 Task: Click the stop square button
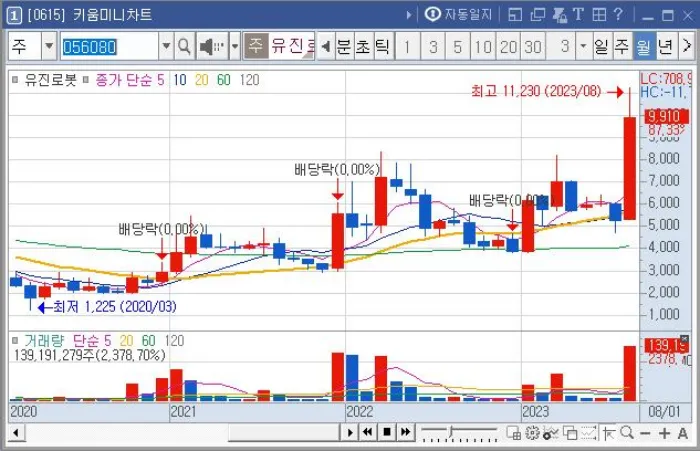[387, 432]
